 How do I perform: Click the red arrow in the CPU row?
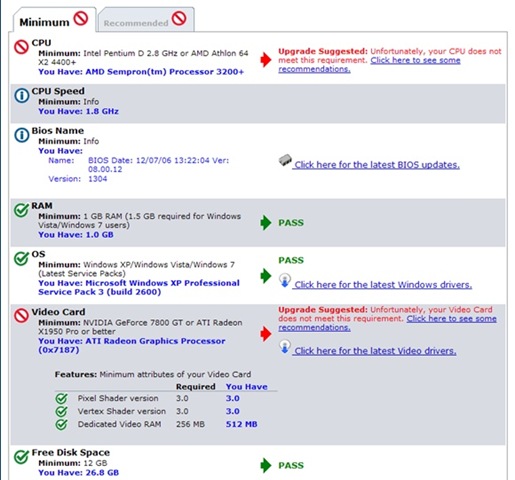click(266, 60)
